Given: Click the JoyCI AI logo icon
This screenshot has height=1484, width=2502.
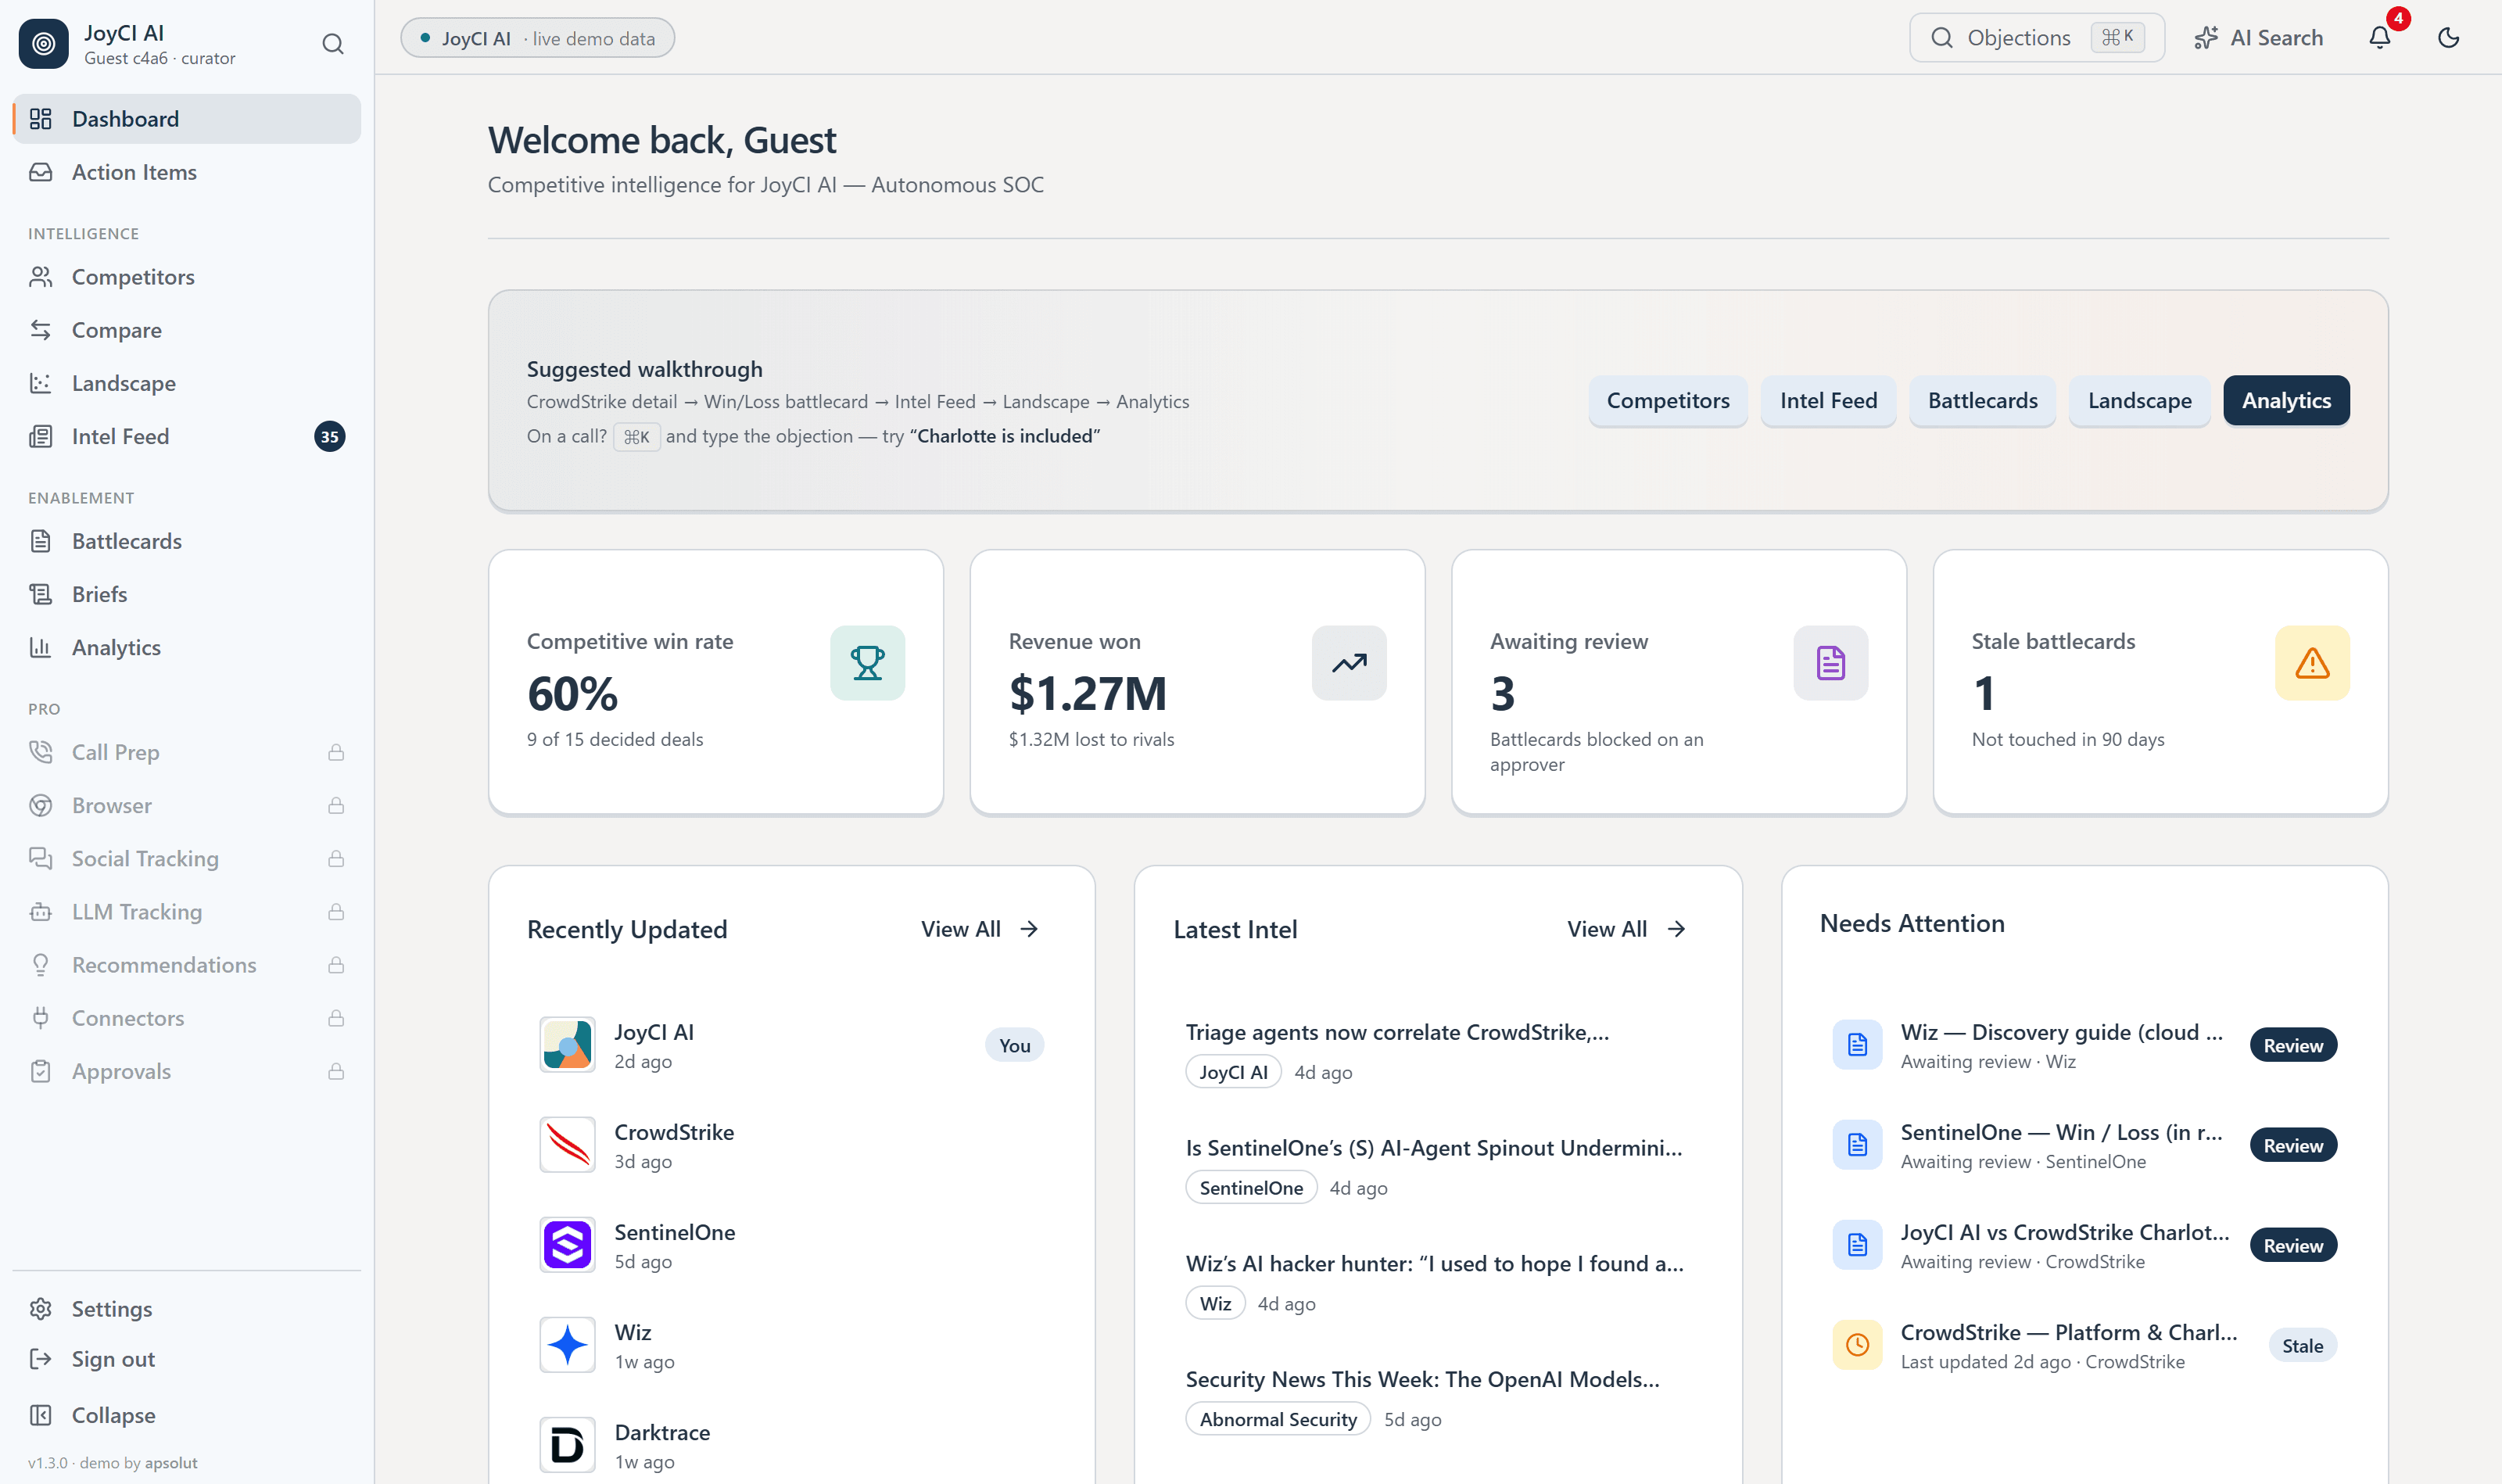Looking at the screenshot, I should tap(43, 44).
